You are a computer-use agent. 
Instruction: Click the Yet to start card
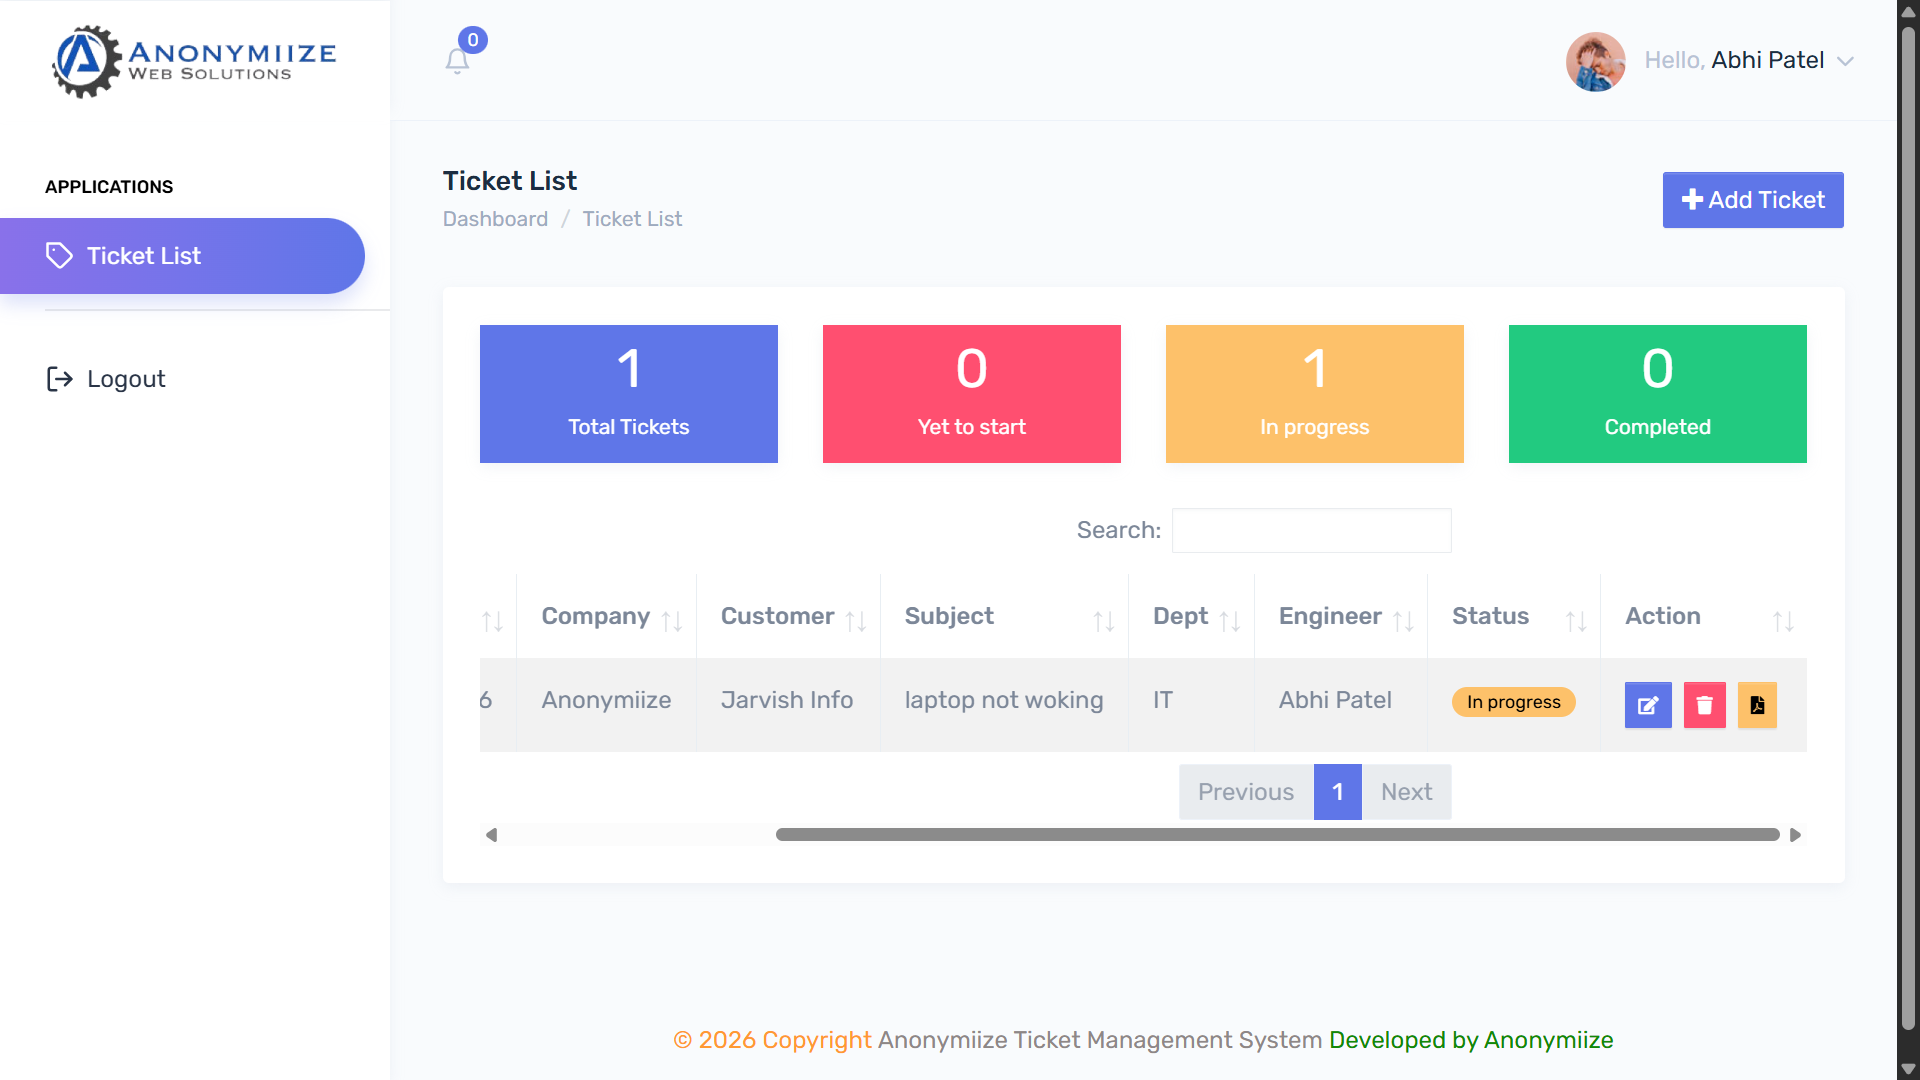(971, 394)
